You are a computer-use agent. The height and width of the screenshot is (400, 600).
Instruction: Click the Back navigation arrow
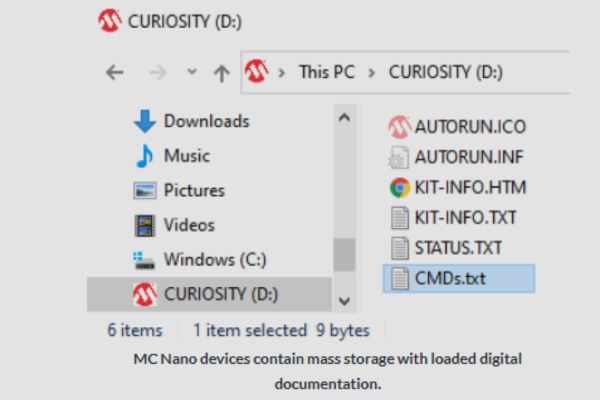pyautogui.click(x=115, y=73)
